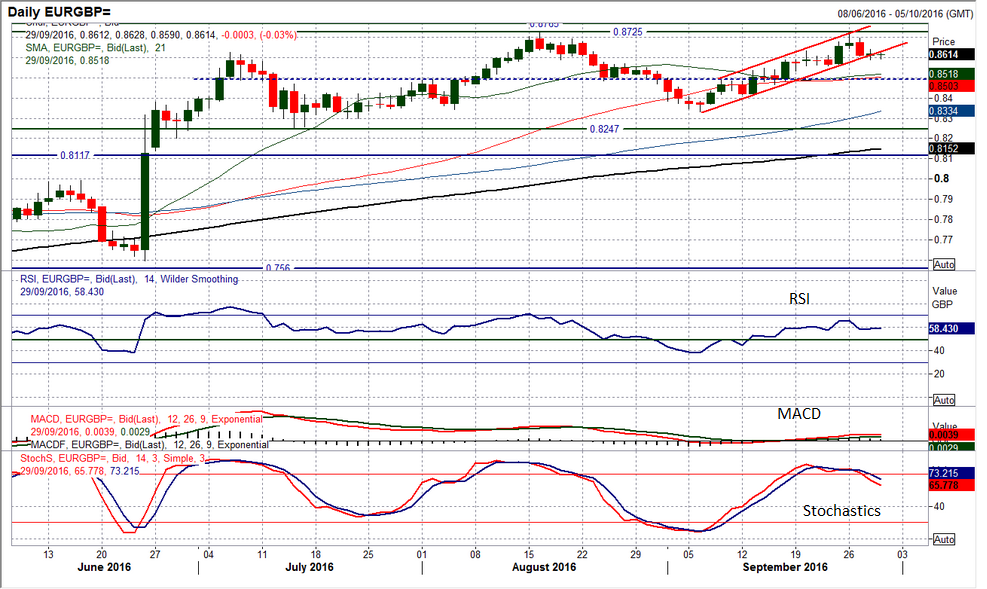
Task: Click the red 65.778 Stochastics value tag
Action: 953,483
